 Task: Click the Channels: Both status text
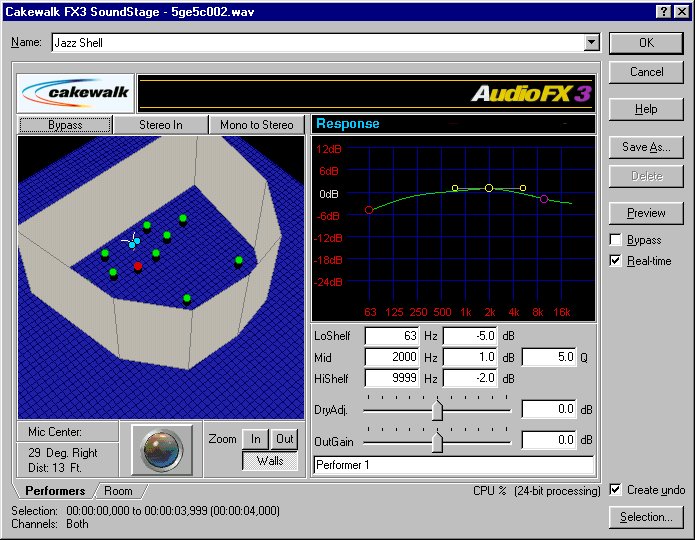coord(50,524)
